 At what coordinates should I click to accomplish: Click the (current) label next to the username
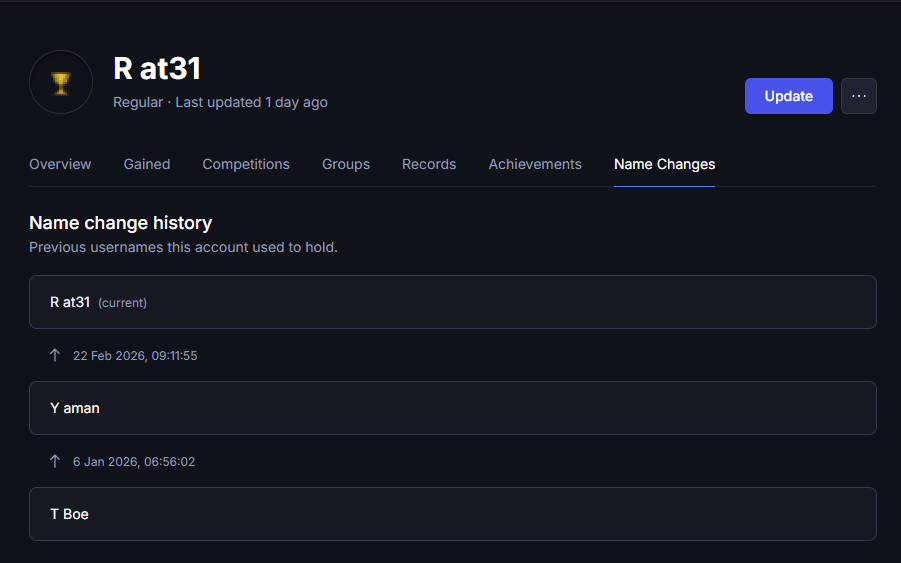tap(122, 303)
